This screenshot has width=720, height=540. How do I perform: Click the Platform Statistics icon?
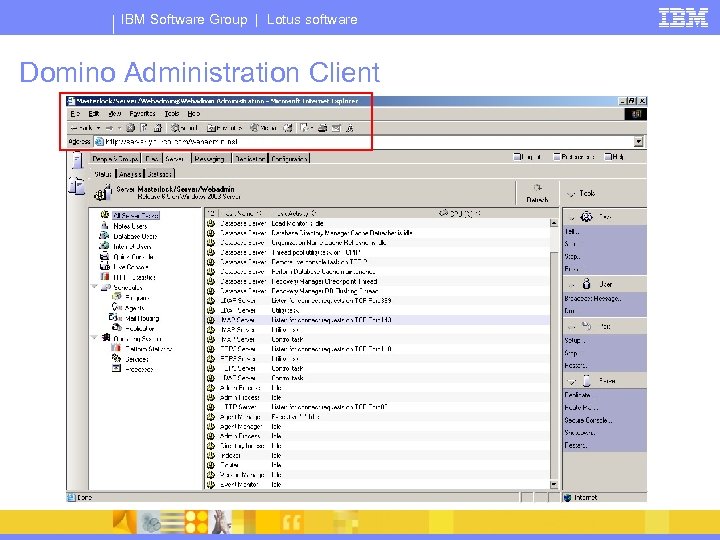pos(116,348)
